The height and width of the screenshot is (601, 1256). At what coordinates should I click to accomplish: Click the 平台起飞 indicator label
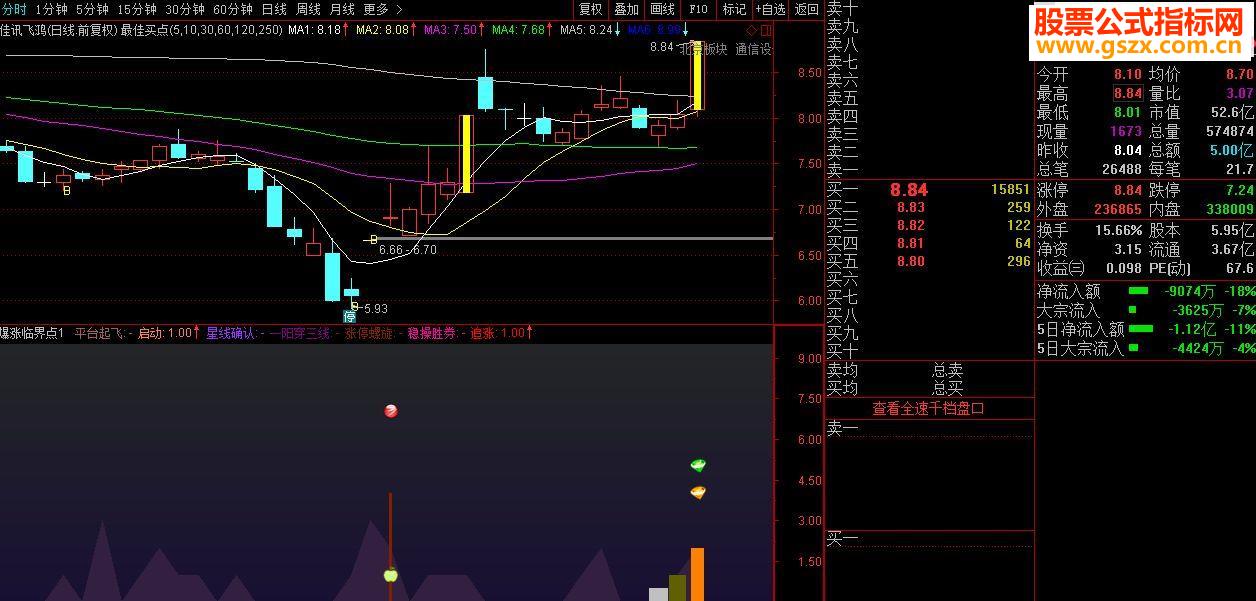[x=102, y=333]
